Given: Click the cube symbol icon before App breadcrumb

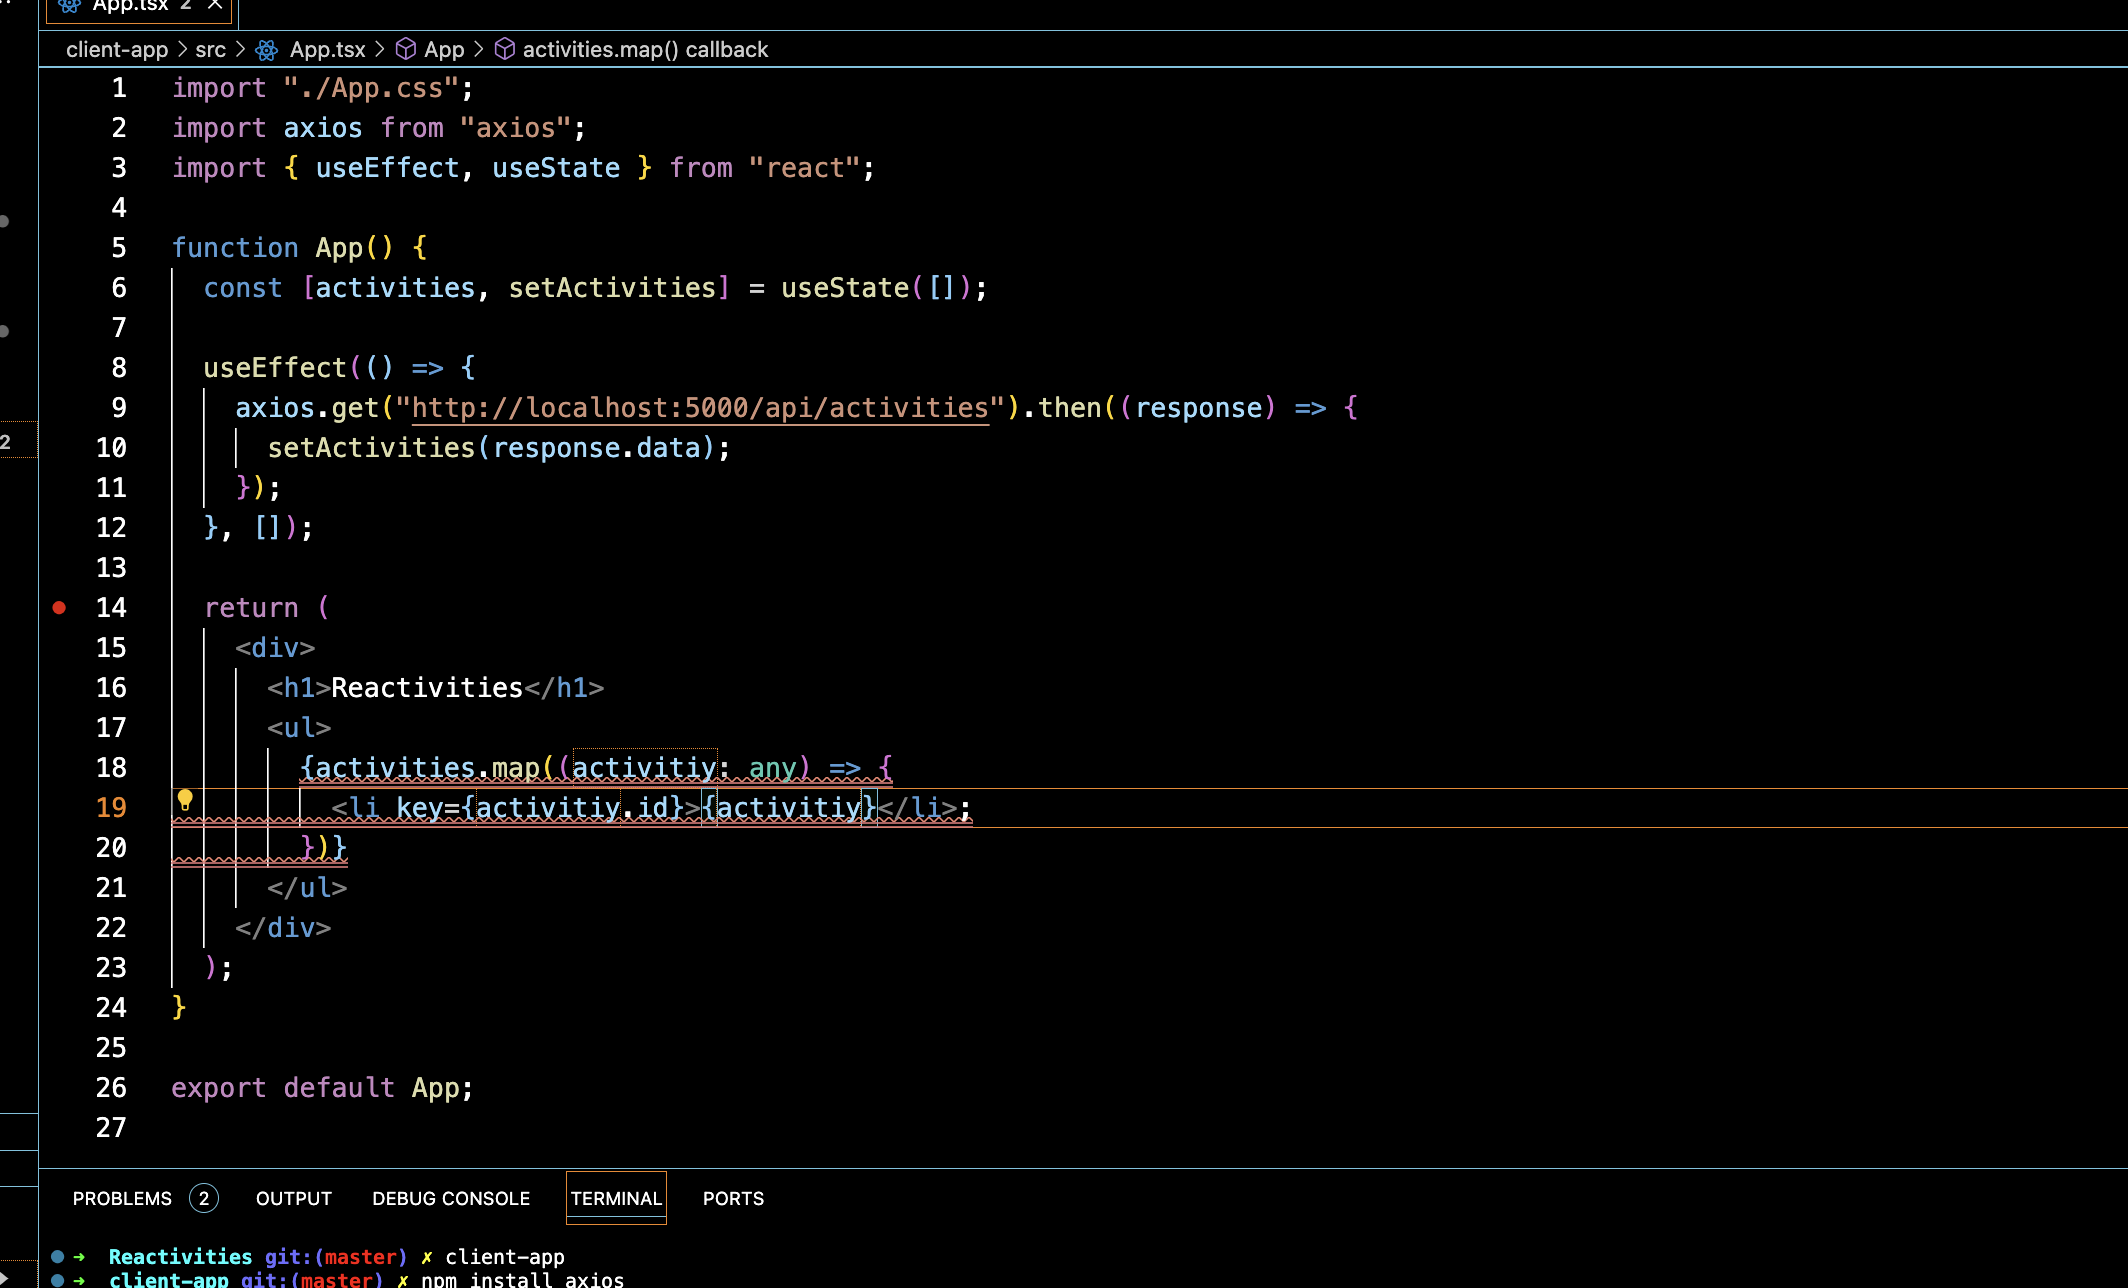Looking at the screenshot, I should coord(406,49).
